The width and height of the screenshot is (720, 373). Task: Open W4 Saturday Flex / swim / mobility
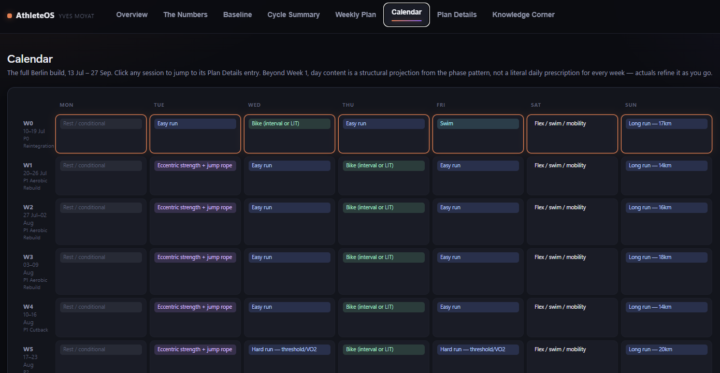pos(560,307)
